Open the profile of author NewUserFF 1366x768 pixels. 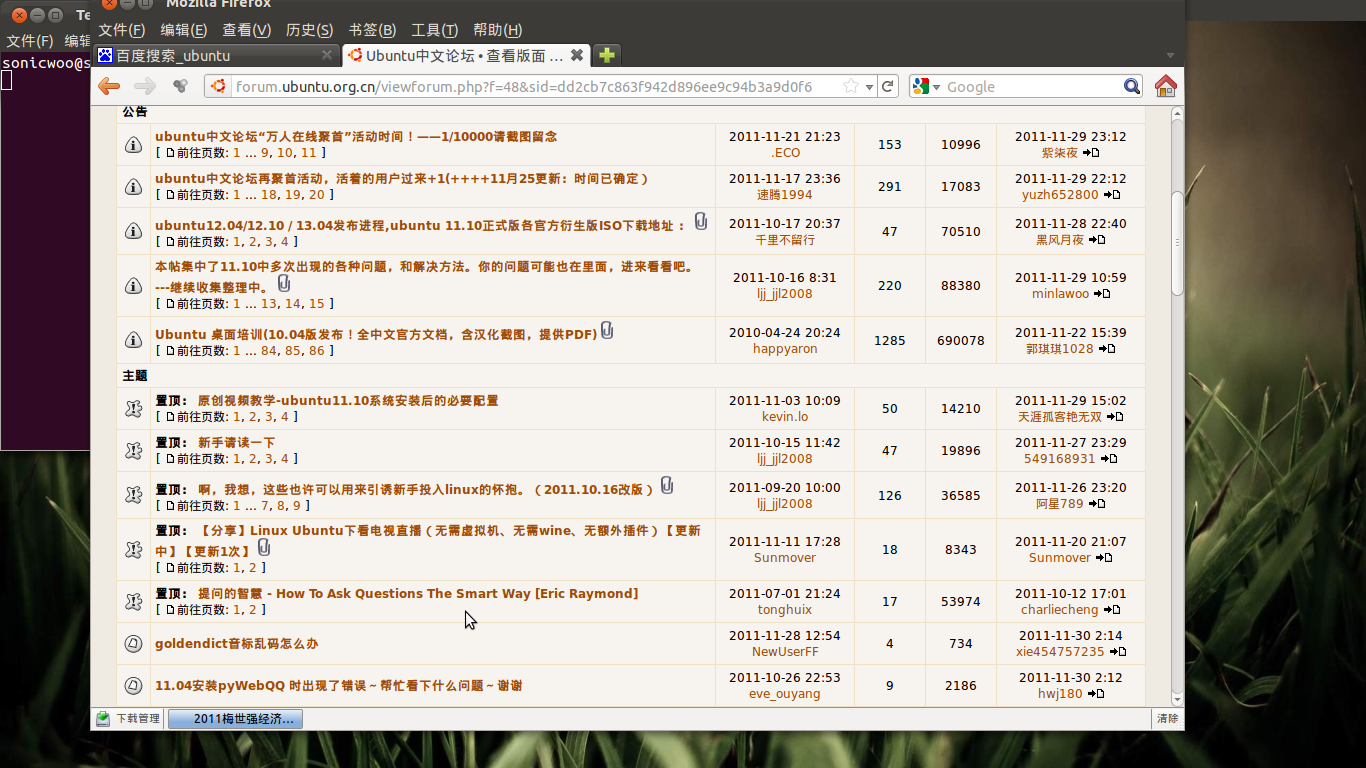pyautogui.click(x=785, y=652)
